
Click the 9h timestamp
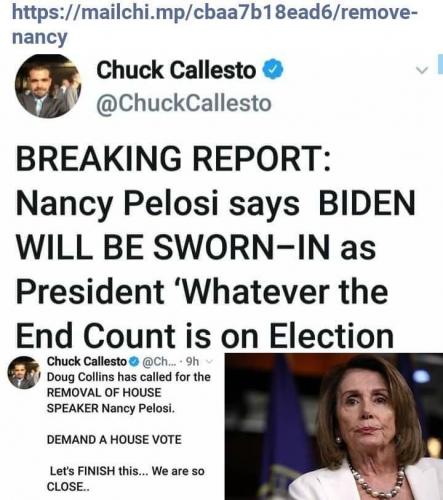tap(192, 362)
